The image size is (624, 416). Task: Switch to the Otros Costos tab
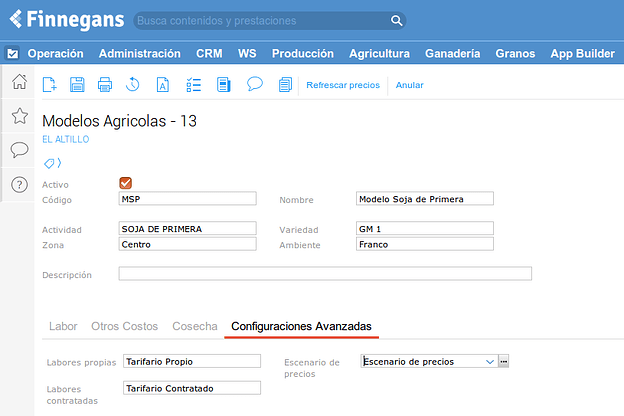click(x=125, y=326)
